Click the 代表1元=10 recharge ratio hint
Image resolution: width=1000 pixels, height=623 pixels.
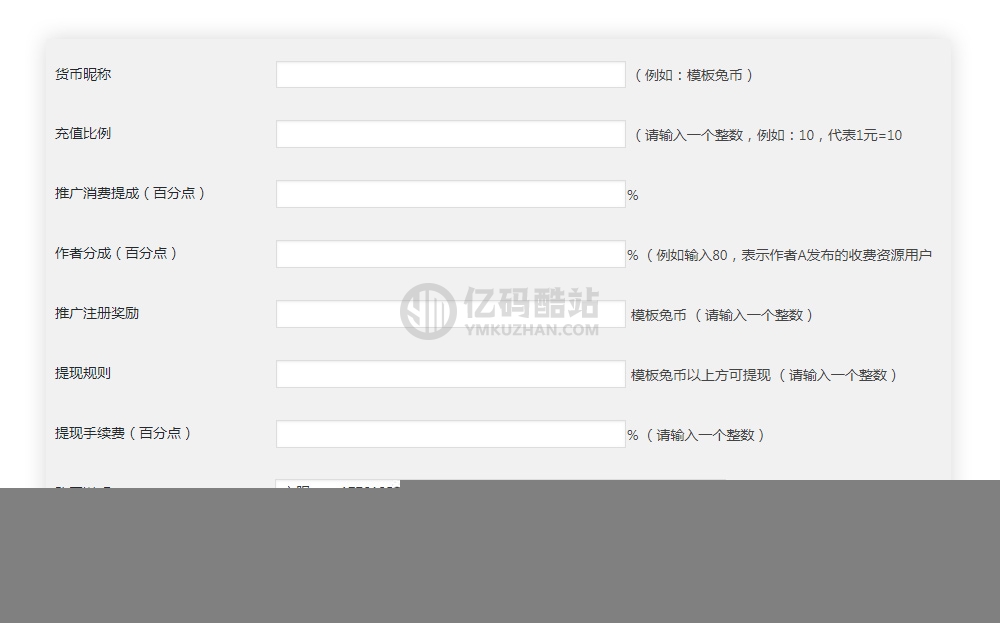click(865, 135)
